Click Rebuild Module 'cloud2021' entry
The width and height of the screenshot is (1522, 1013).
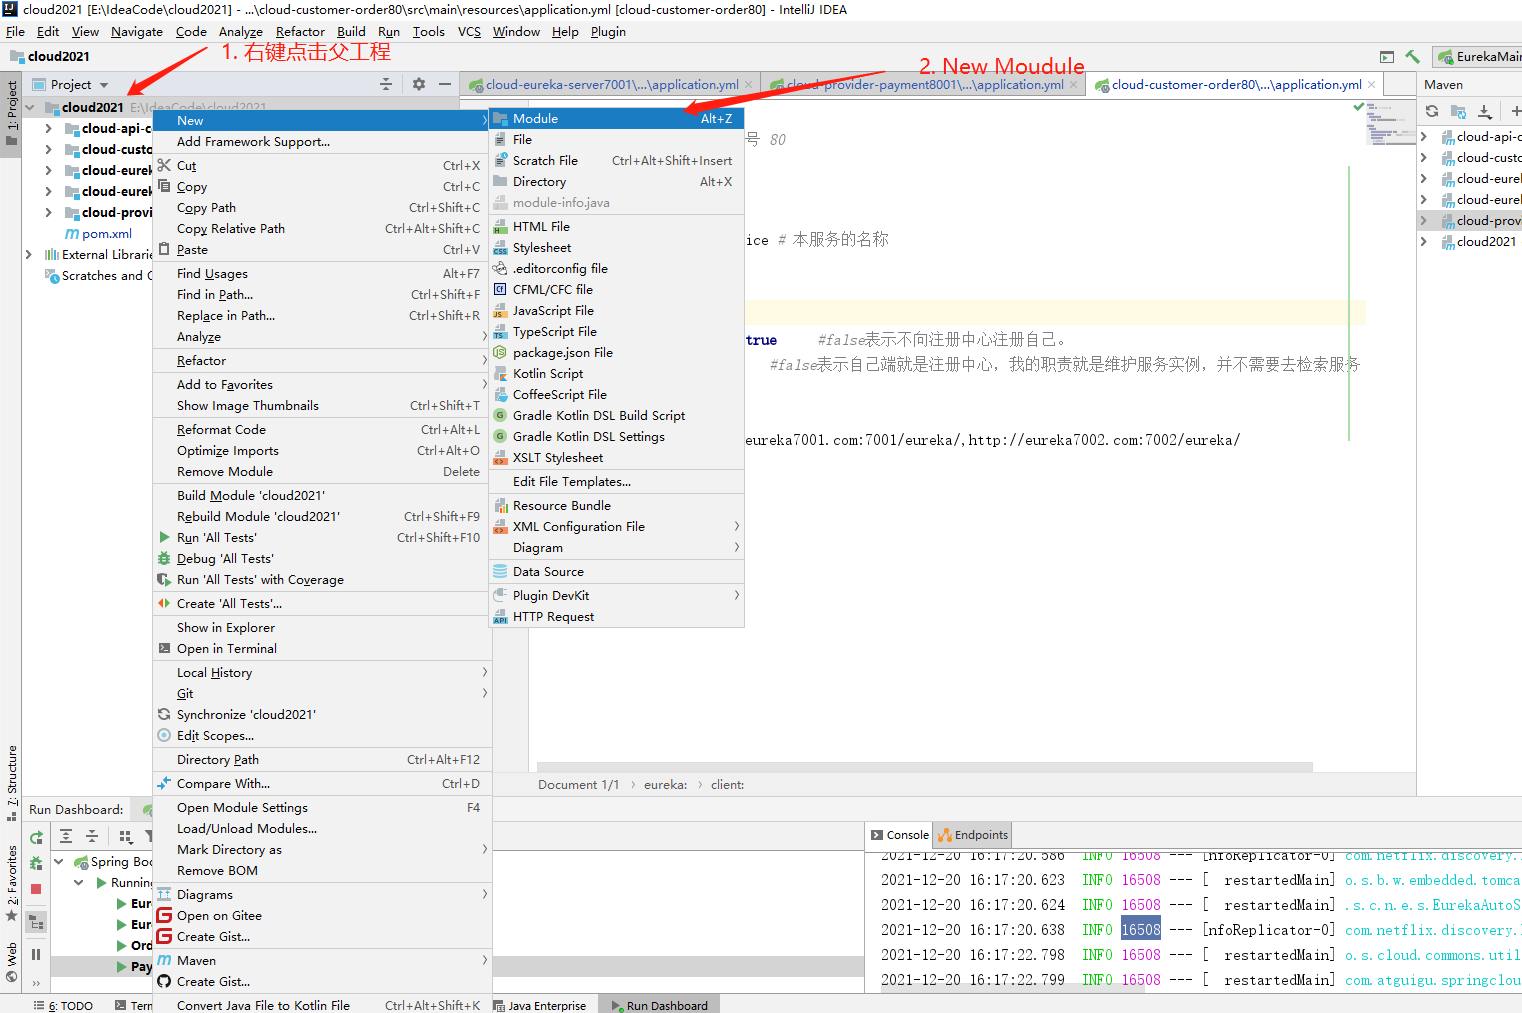tap(322, 516)
